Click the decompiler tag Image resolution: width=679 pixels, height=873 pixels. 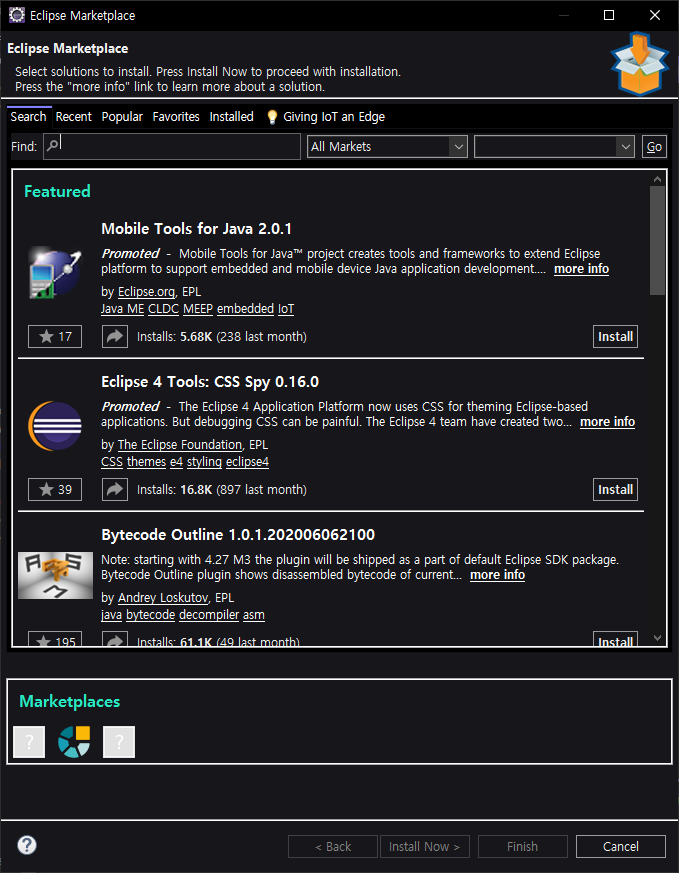coord(209,615)
